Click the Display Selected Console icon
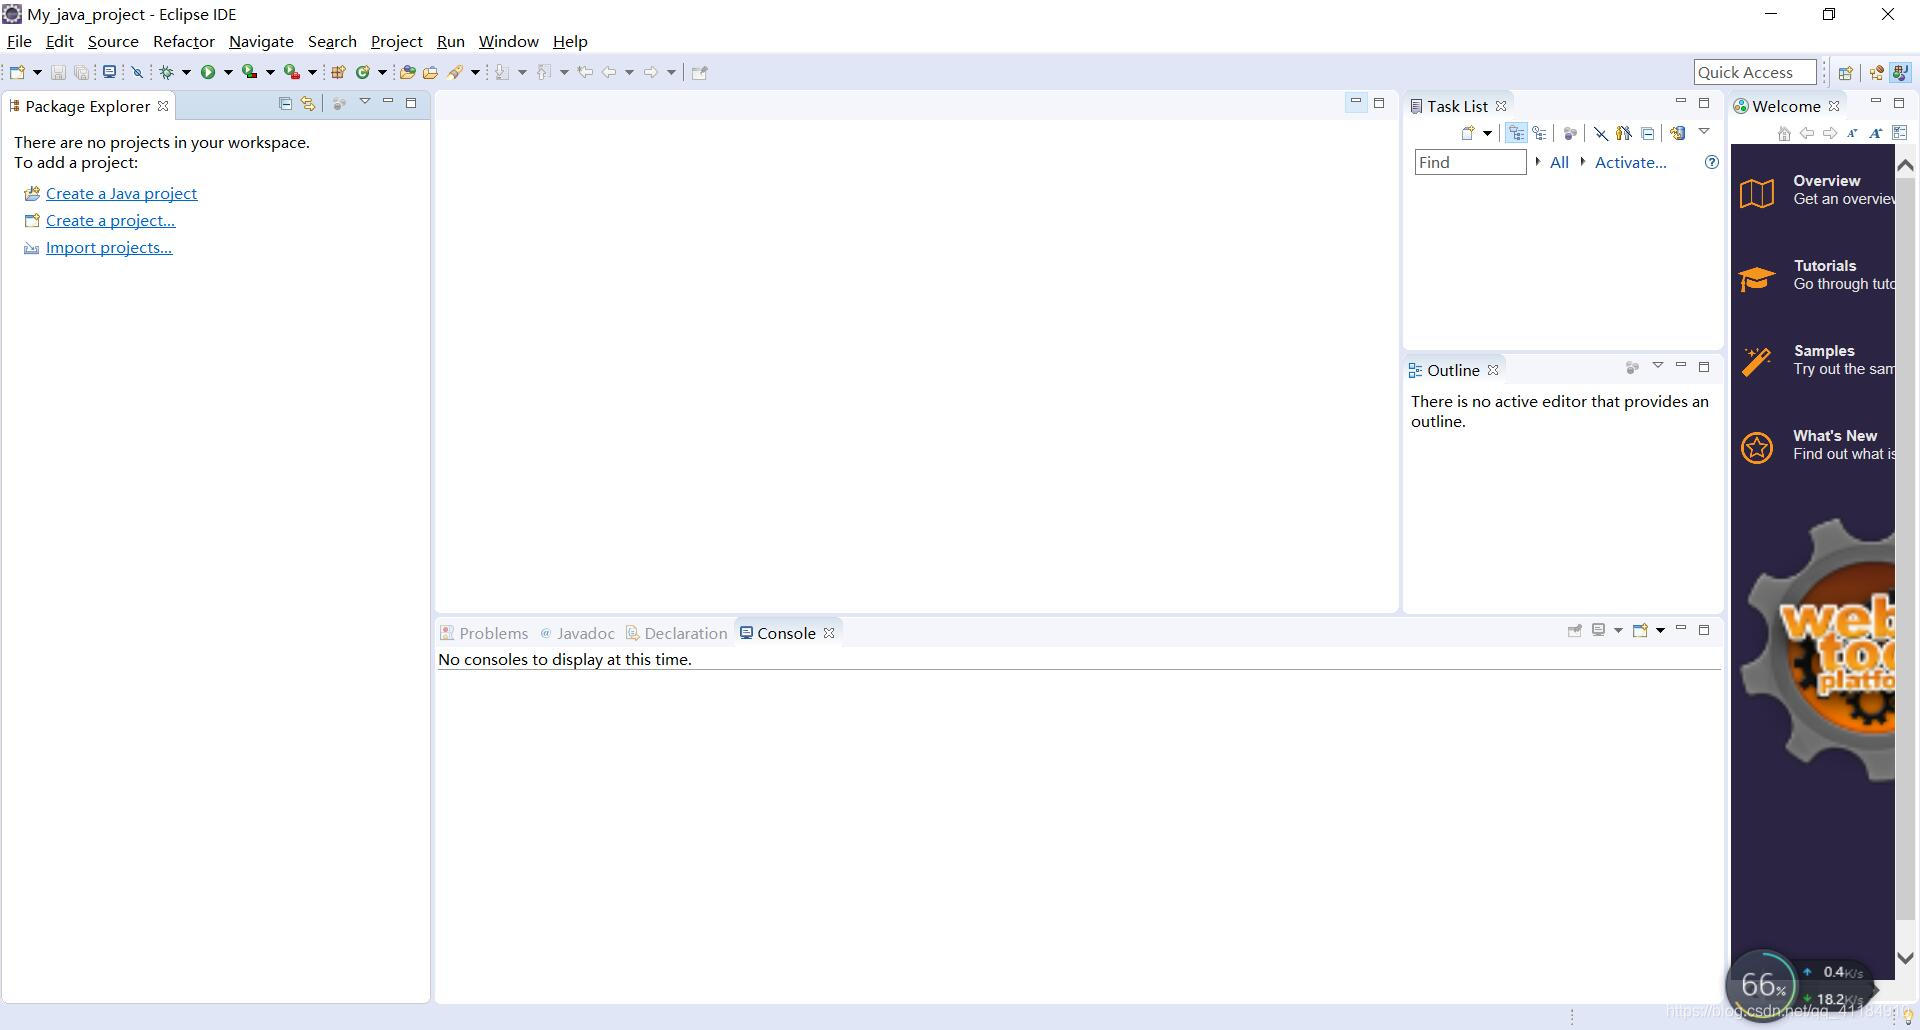Viewport: 1920px width, 1030px height. pyautogui.click(x=1599, y=630)
